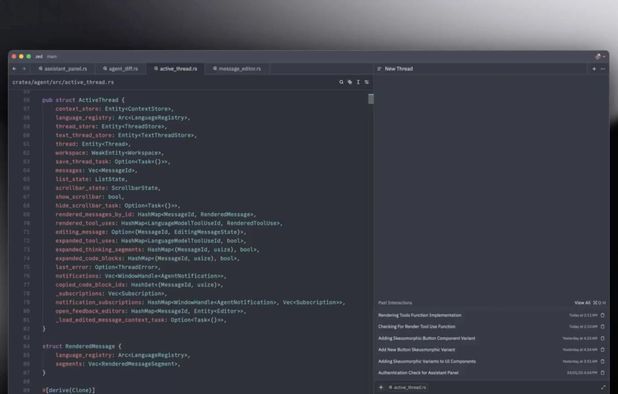The width and height of the screenshot is (618, 394).
Task: Click the 'language_registry: Arc<LanguageRegistry>,' line in ActiveThread
Action: (123, 117)
